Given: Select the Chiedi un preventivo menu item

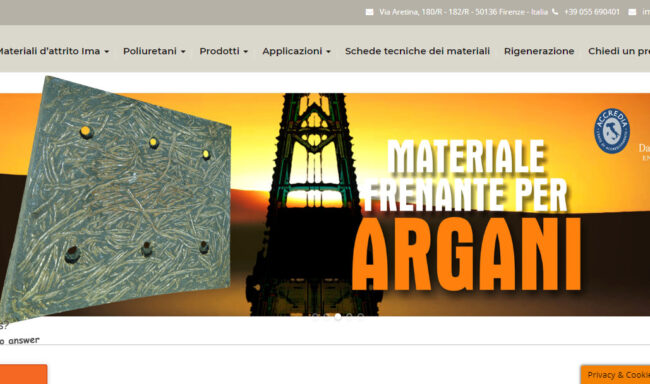Looking at the screenshot, I should coord(619,51).
